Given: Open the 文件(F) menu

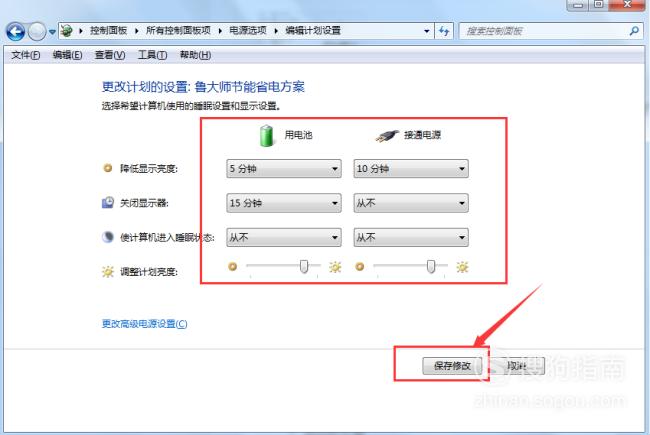Looking at the screenshot, I should click(25, 55).
